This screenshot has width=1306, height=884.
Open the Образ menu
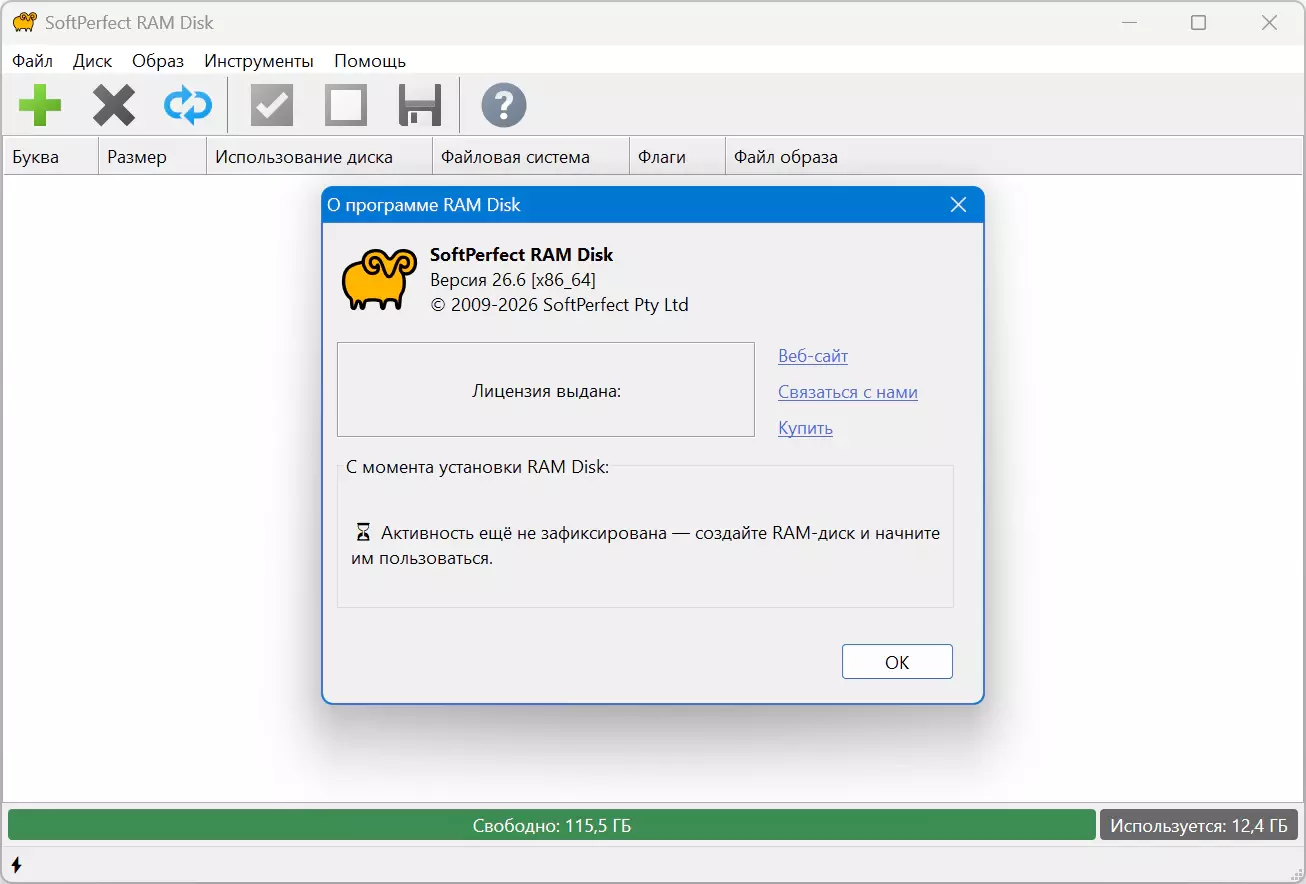158,61
